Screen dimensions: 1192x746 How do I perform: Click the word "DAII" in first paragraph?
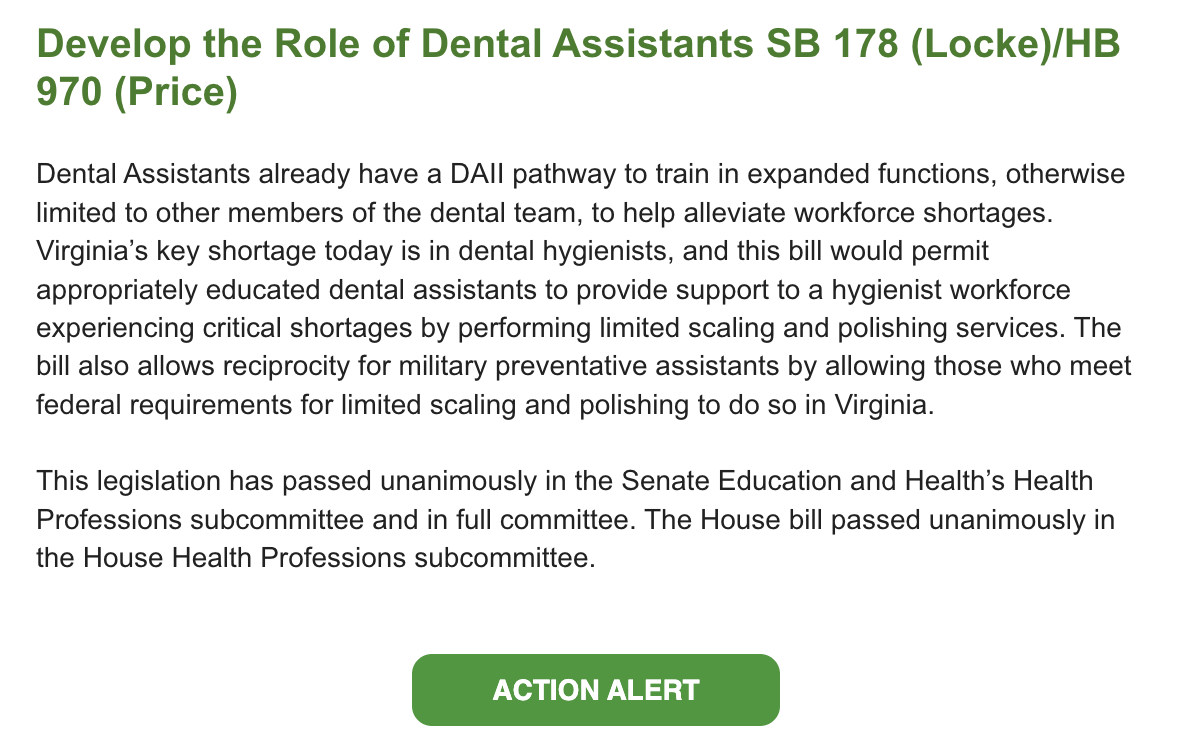(480, 175)
